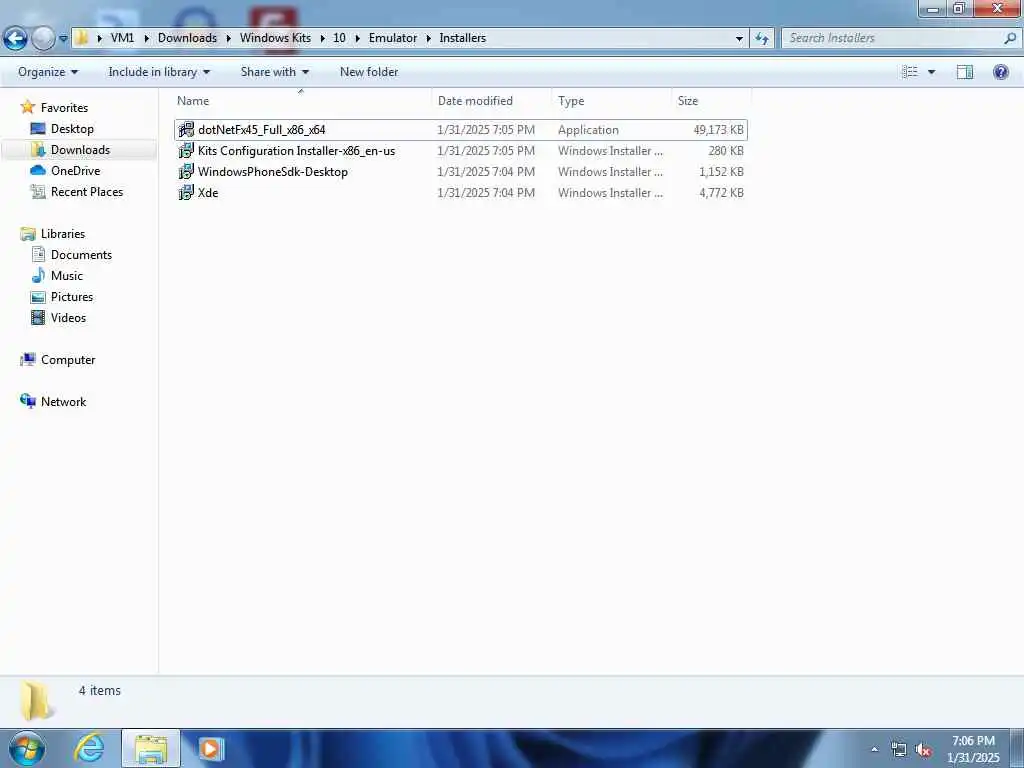
Task: Select the Xde installer icon
Action: pos(186,192)
